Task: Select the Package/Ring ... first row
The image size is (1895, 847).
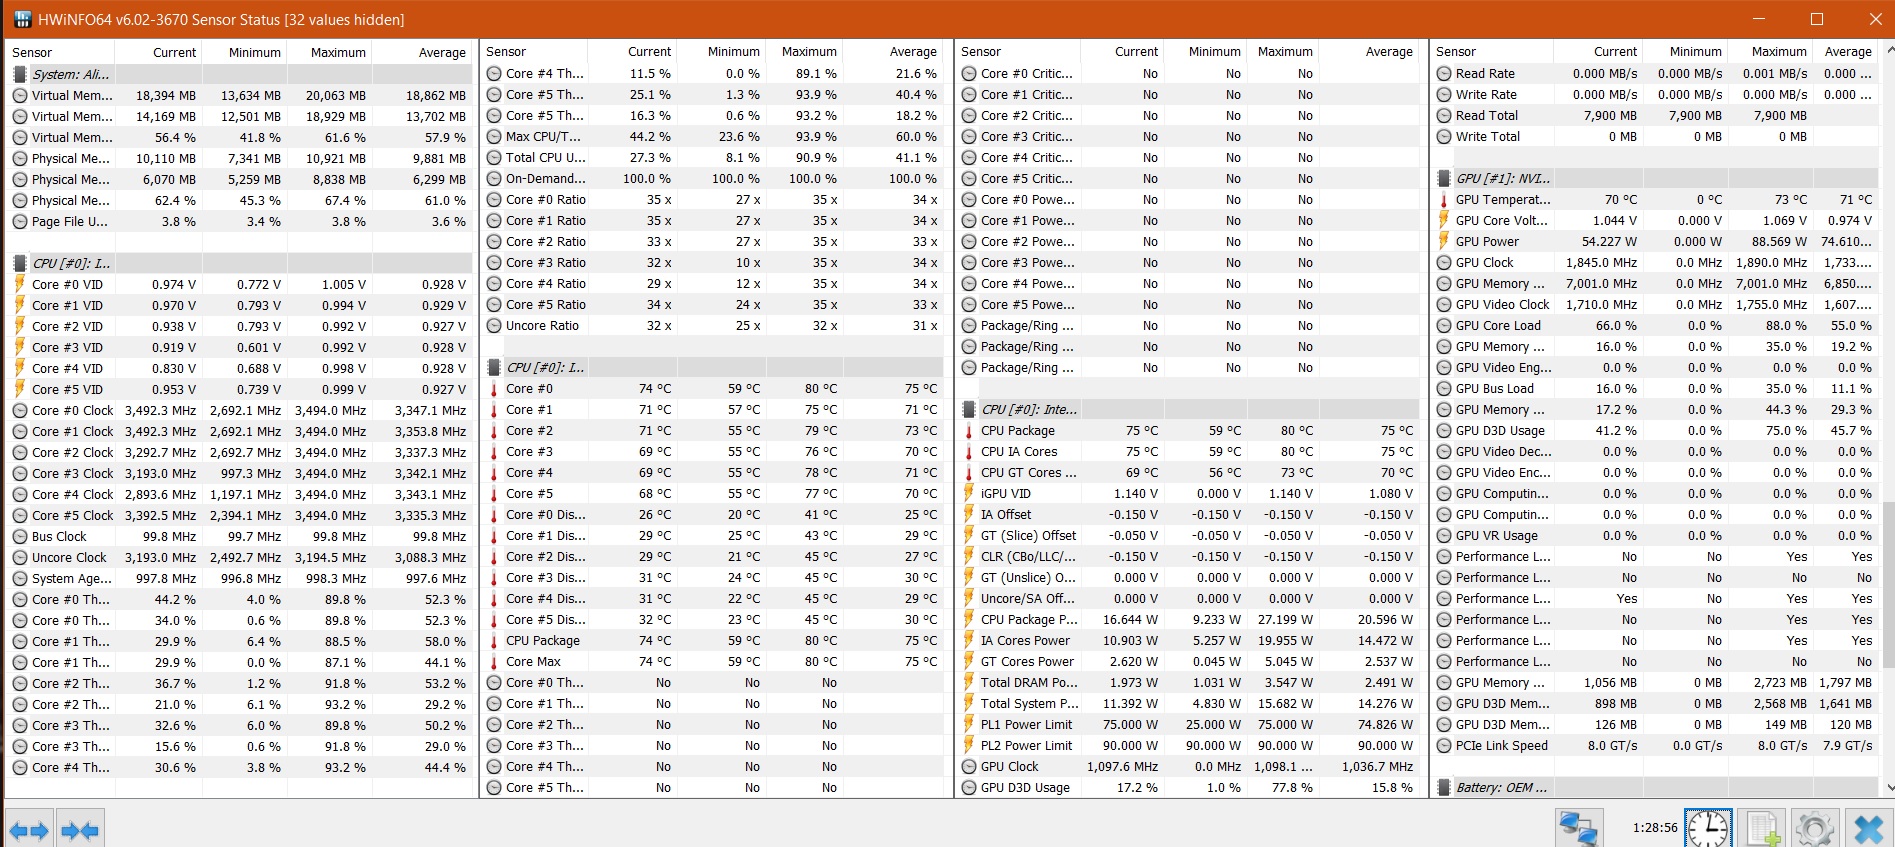Action: pos(1189,325)
